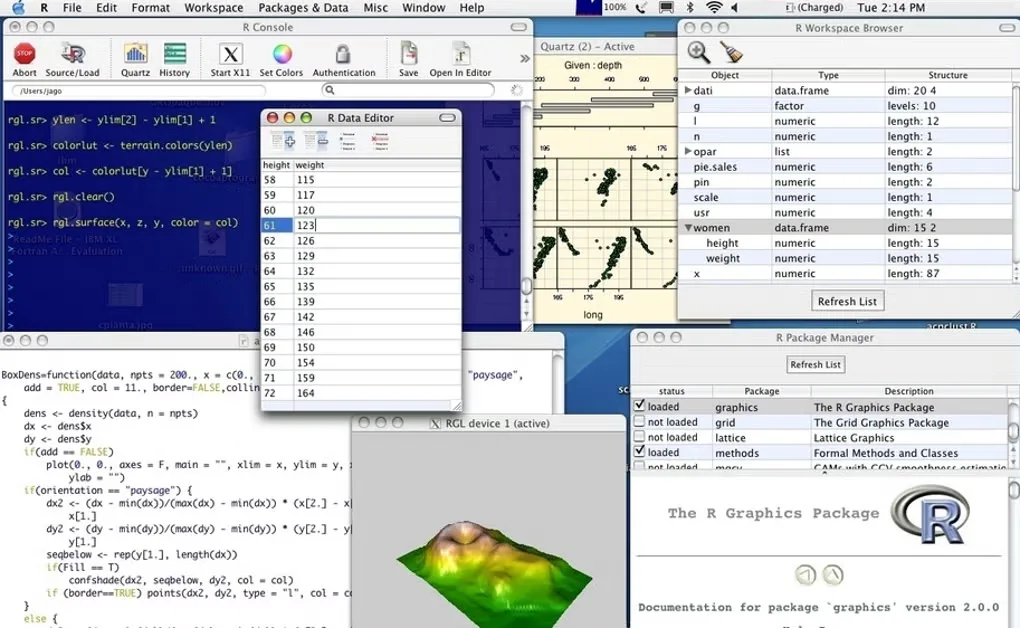
Task: Click the display icon in menu bar
Action: coord(666,8)
